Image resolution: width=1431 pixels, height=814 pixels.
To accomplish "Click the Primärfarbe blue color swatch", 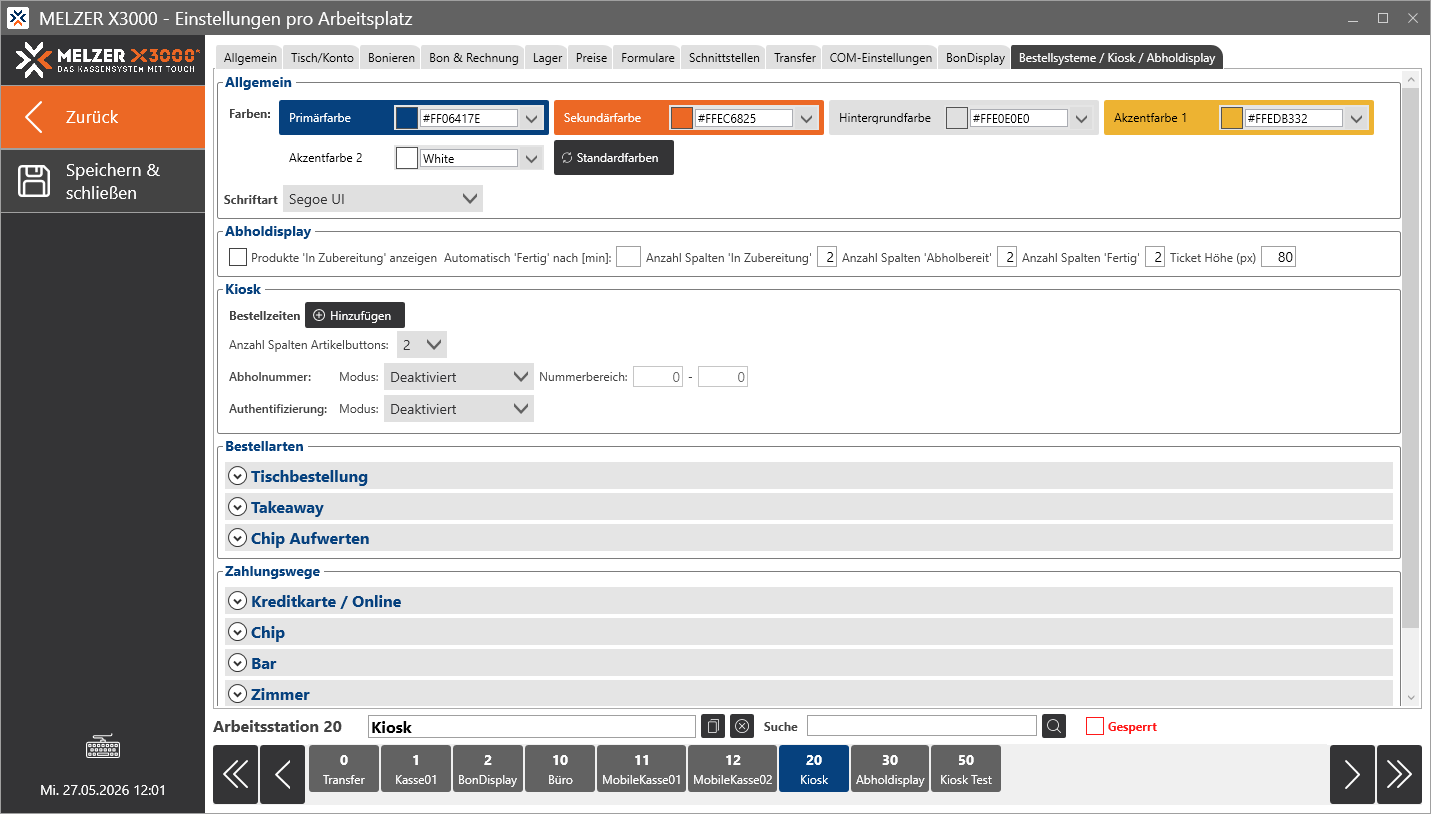I will (x=406, y=118).
